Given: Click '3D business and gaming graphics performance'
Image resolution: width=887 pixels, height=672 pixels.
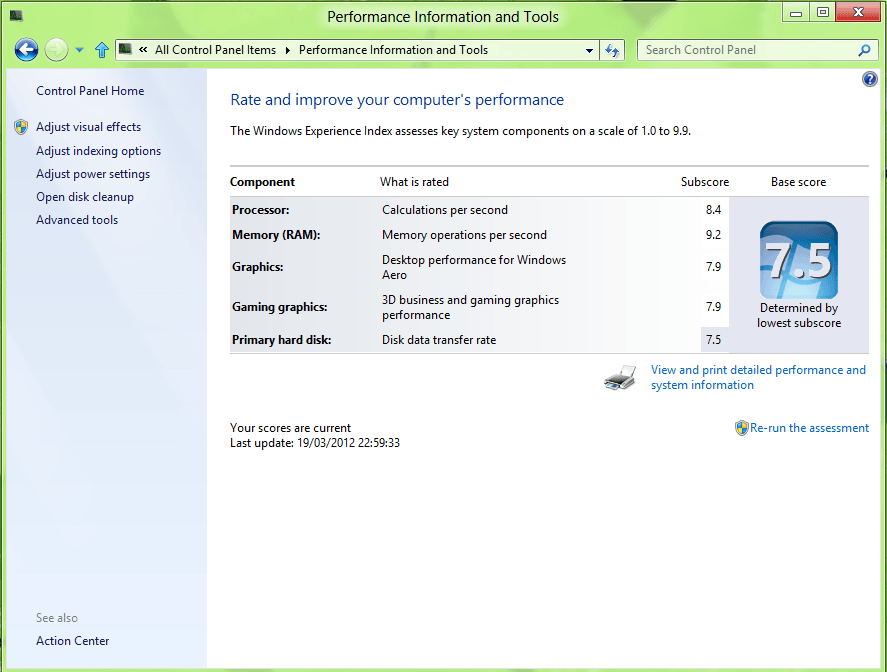Looking at the screenshot, I should pyautogui.click(x=470, y=307).
